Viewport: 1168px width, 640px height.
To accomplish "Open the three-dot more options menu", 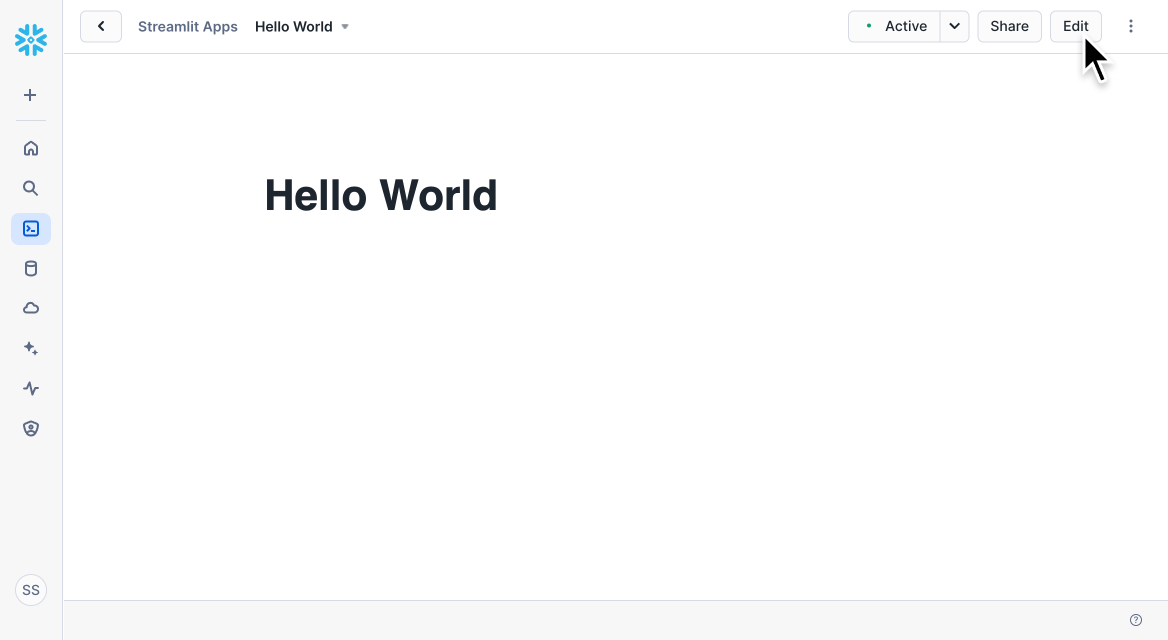I will pos(1131,26).
